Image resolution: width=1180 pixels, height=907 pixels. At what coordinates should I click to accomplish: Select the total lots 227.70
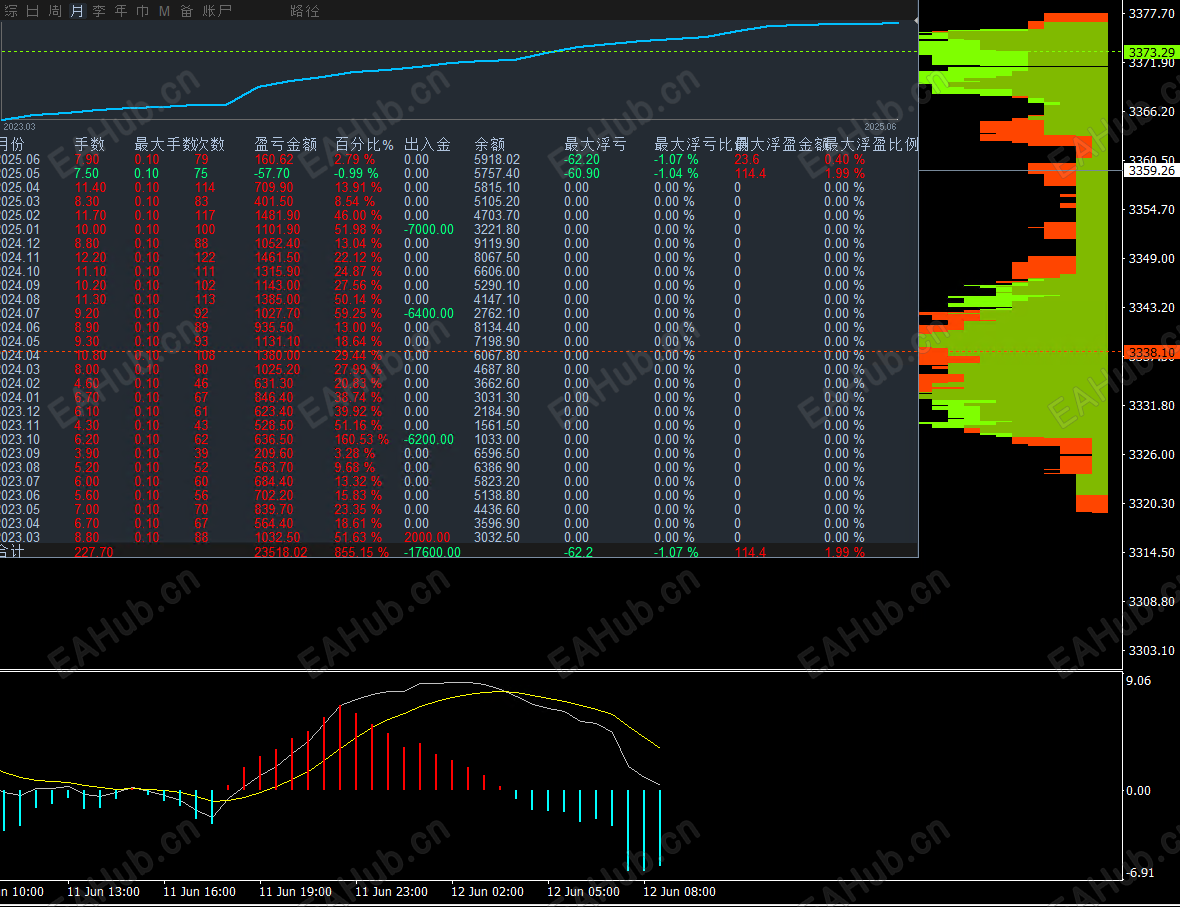(93, 552)
